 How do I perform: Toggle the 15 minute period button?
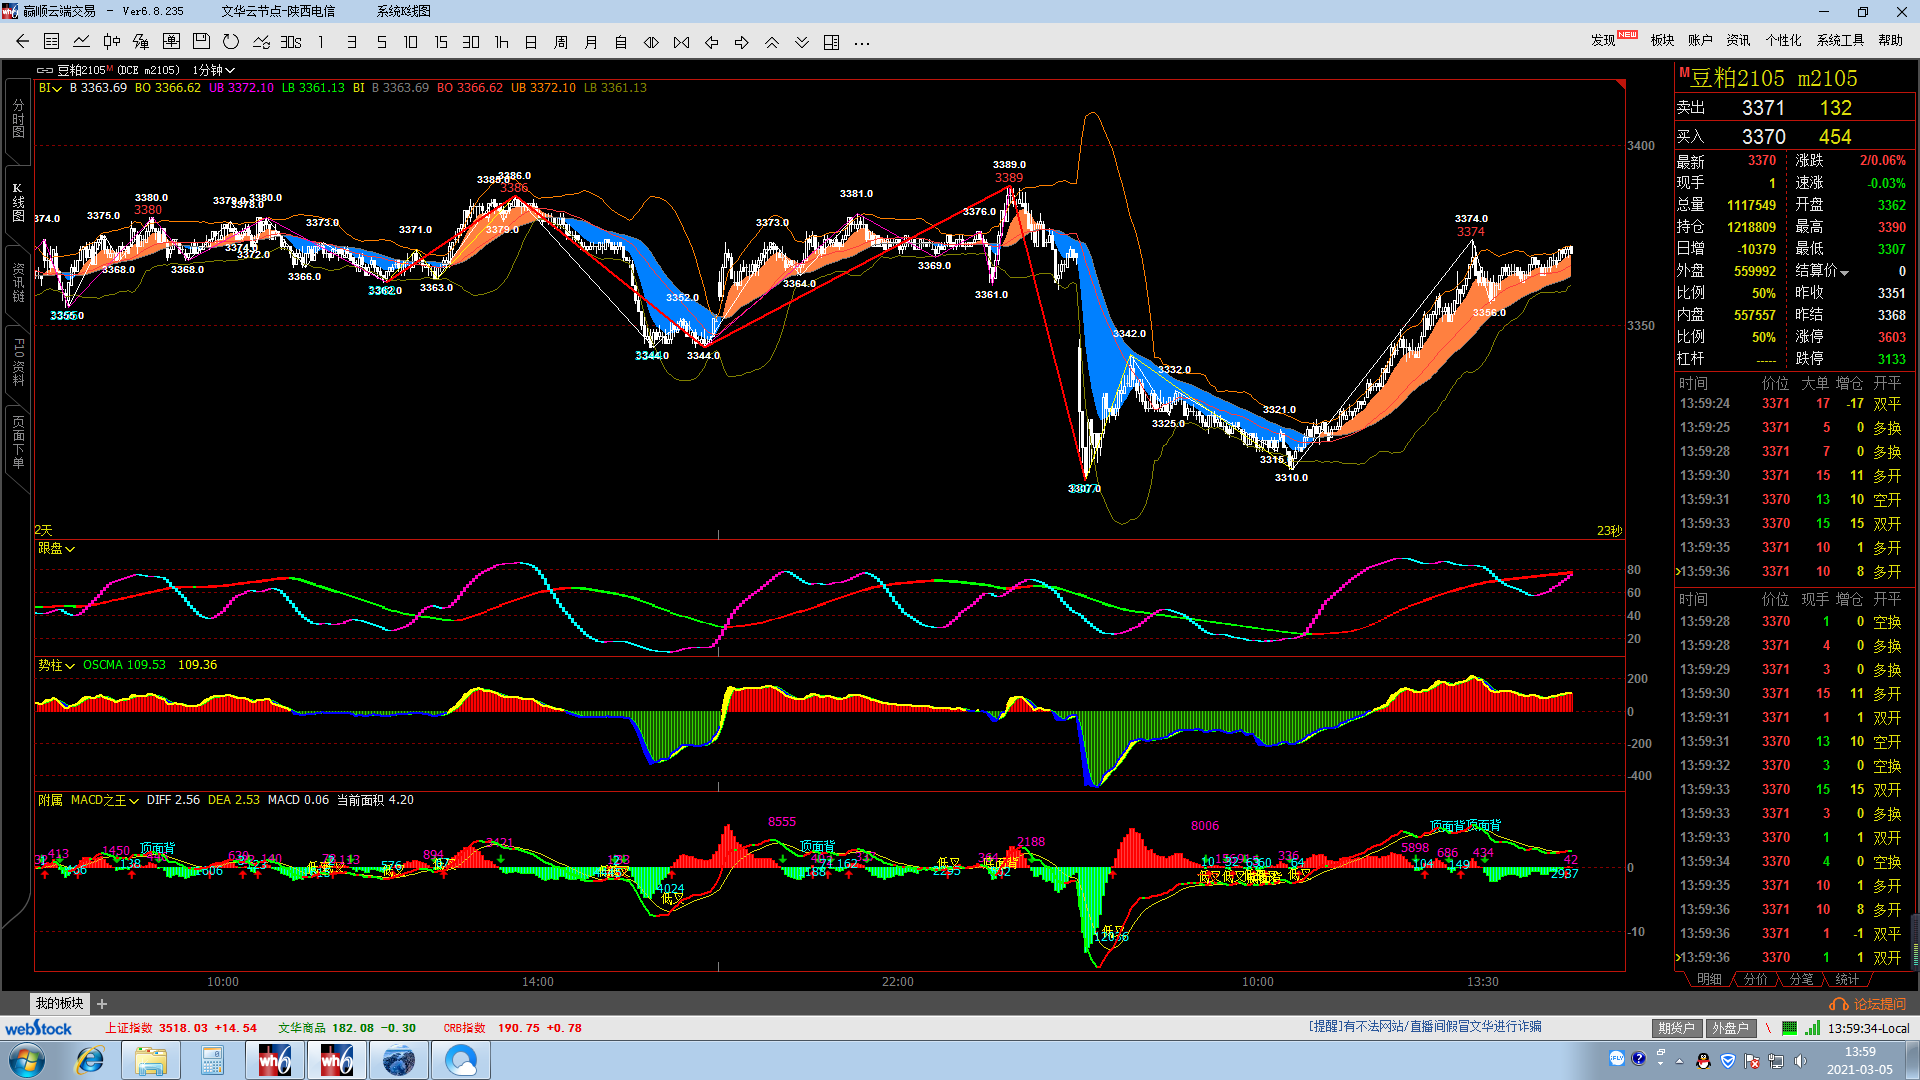441,42
